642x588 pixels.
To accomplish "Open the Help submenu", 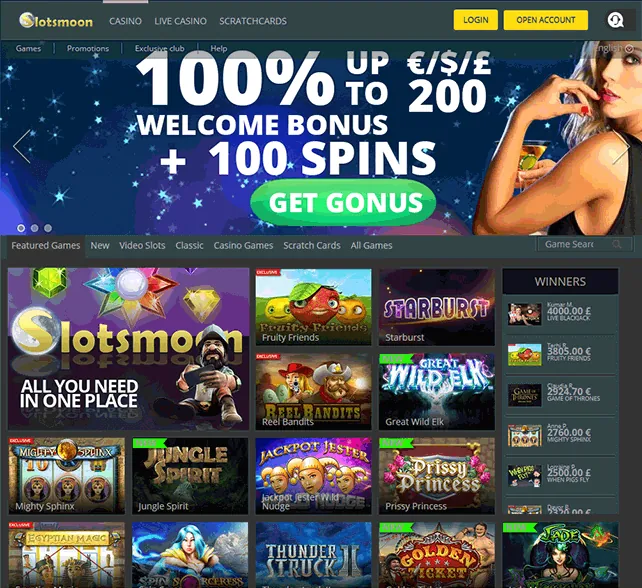I will click(219, 48).
